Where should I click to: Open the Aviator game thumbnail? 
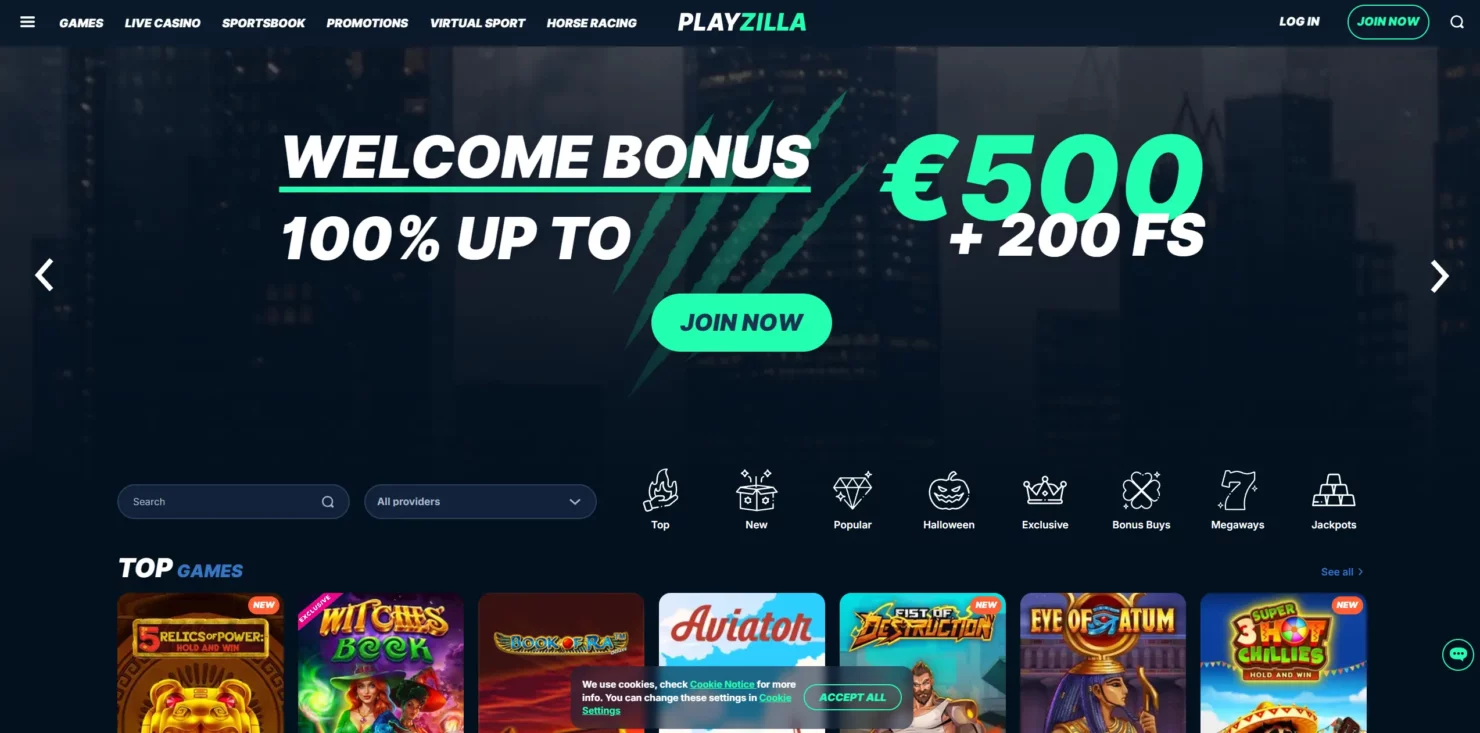click(x=742, y=662)
